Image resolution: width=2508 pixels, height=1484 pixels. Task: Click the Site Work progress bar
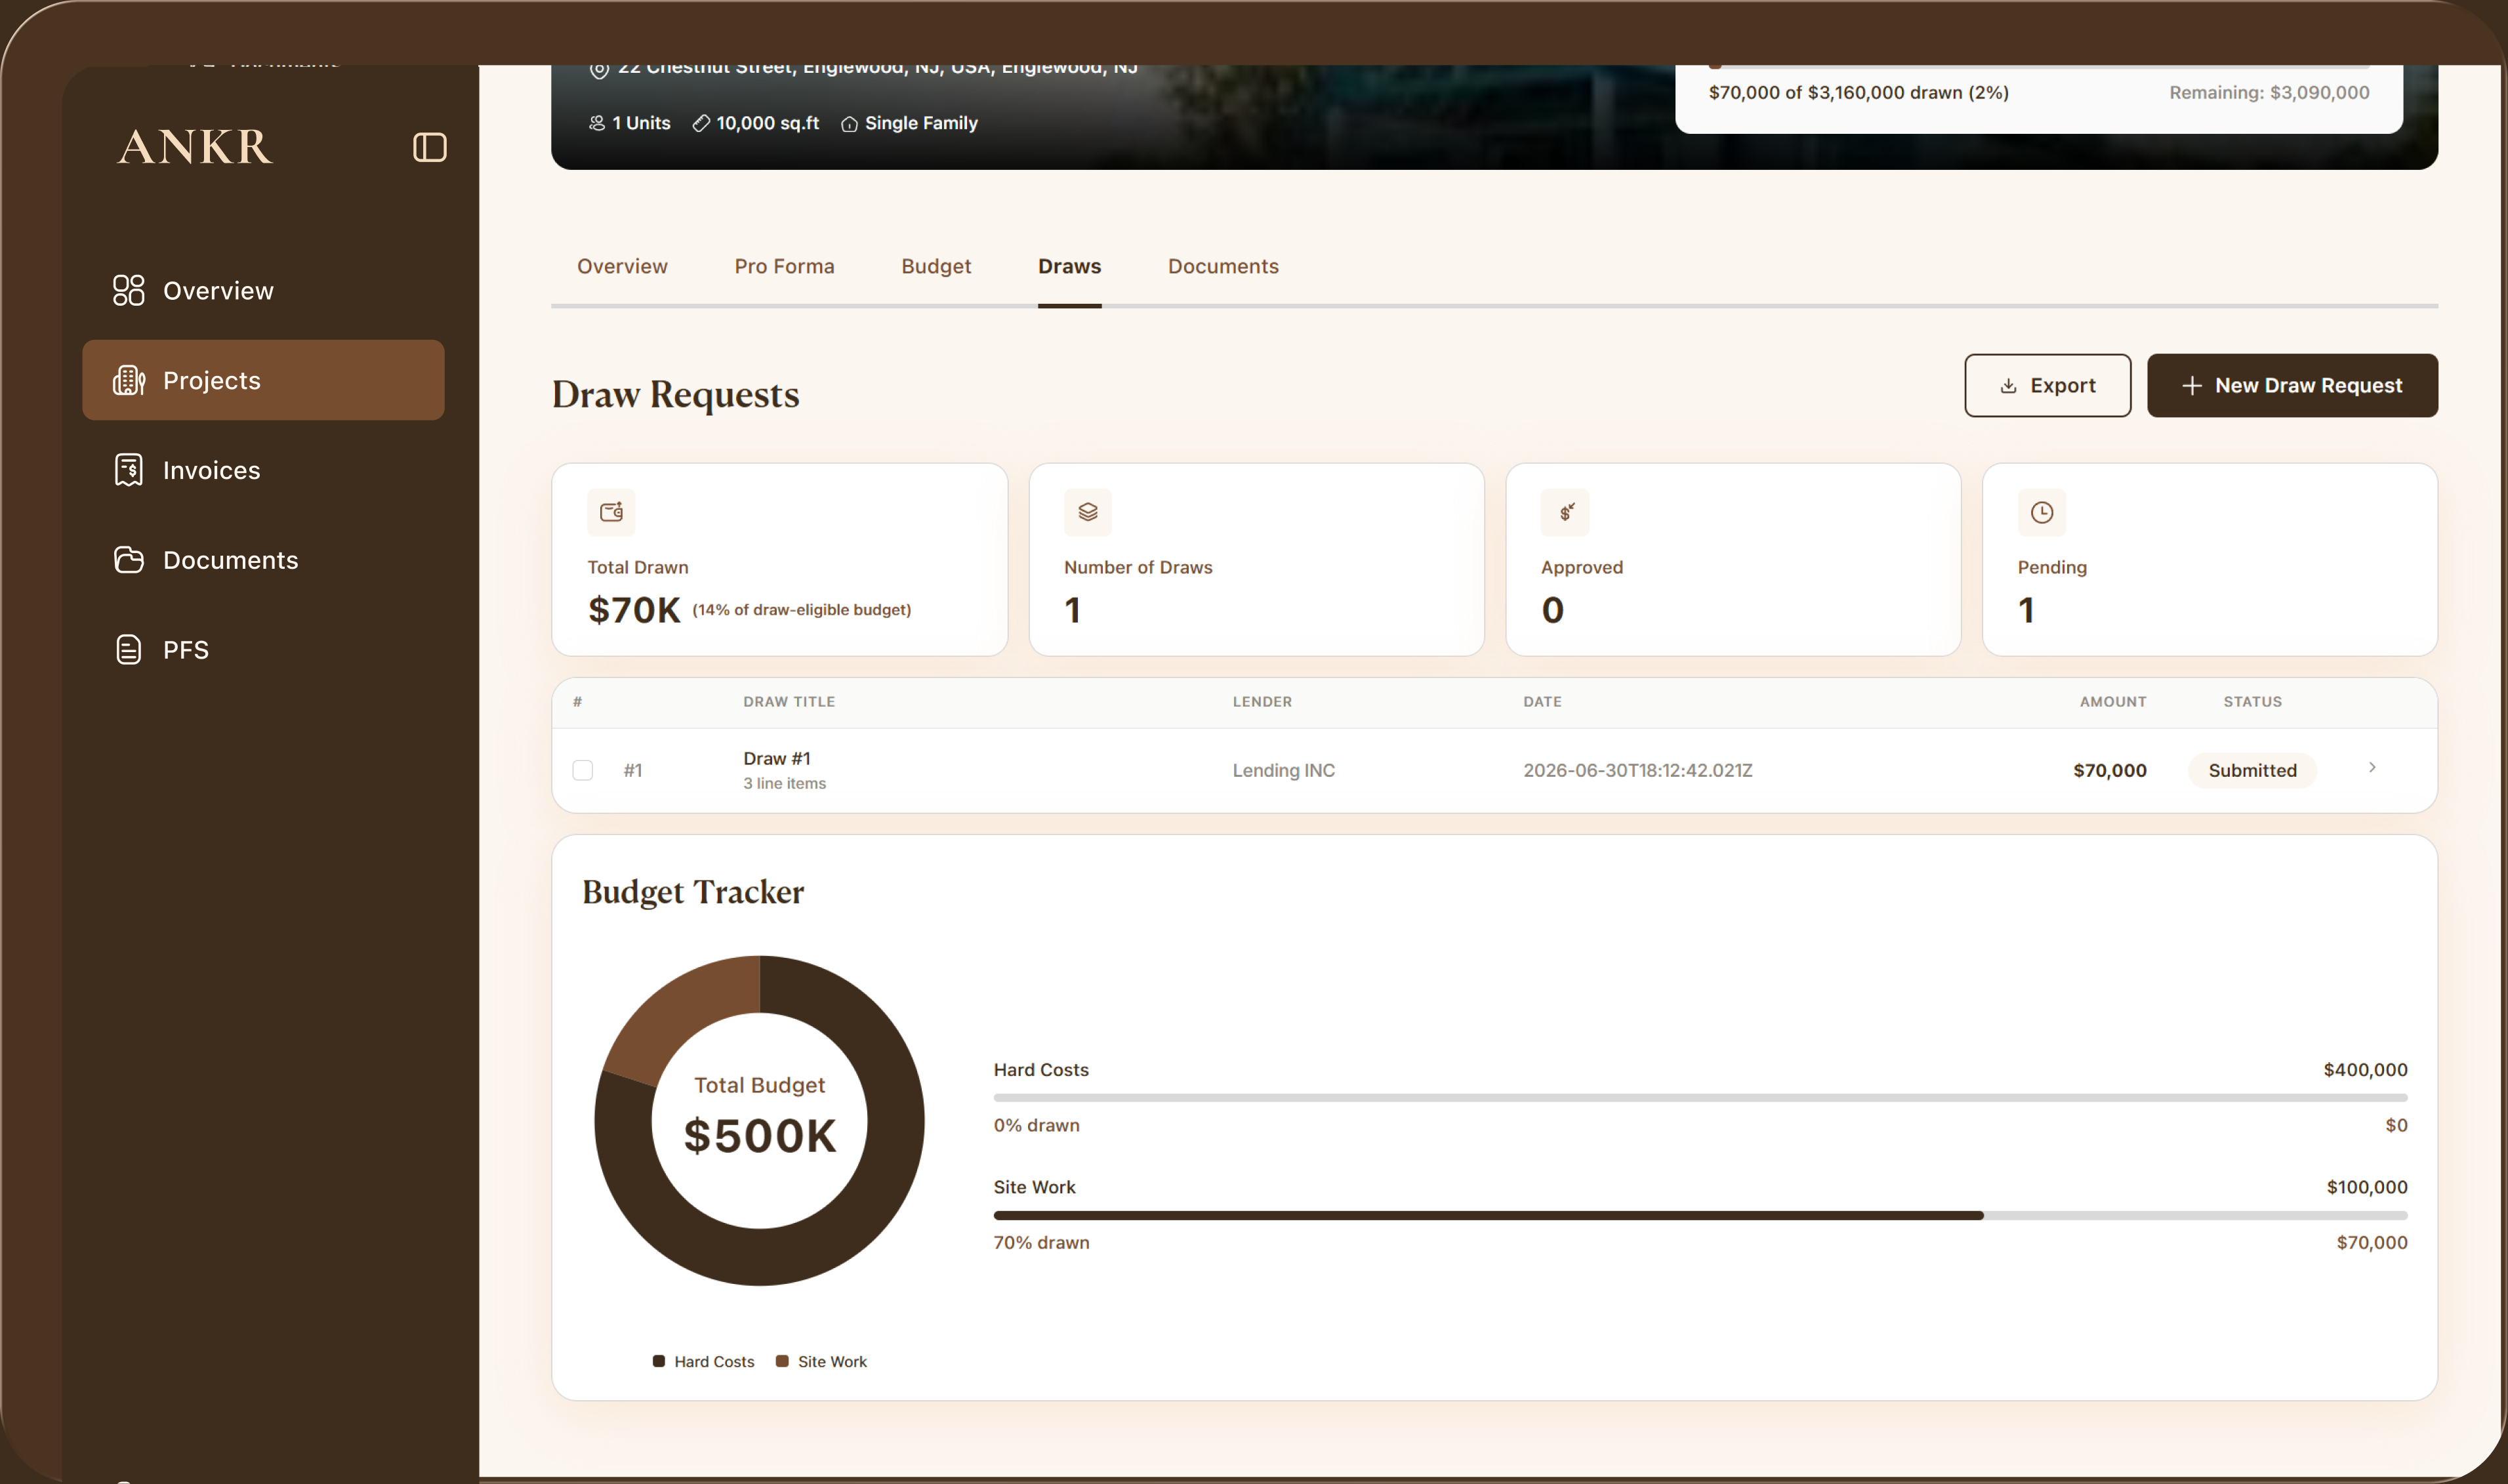coord(1700,1216)
